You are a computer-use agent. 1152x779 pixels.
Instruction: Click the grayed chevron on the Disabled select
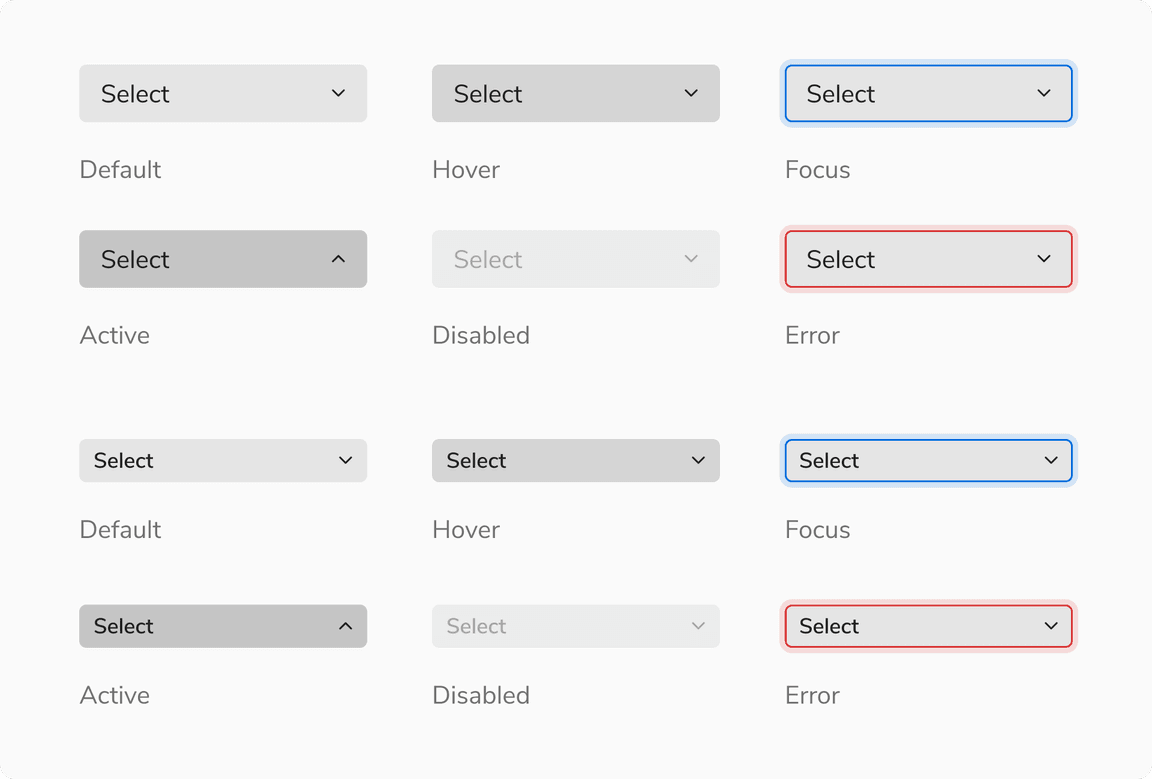tap(690, 259)
